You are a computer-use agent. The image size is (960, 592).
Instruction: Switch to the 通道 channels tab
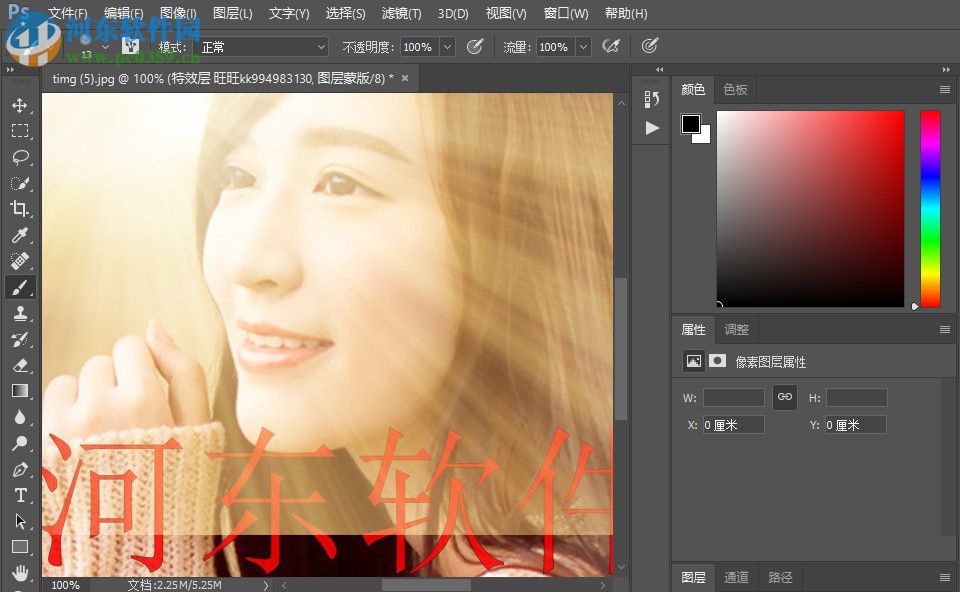pyautogui.click(x=736, y=577)
